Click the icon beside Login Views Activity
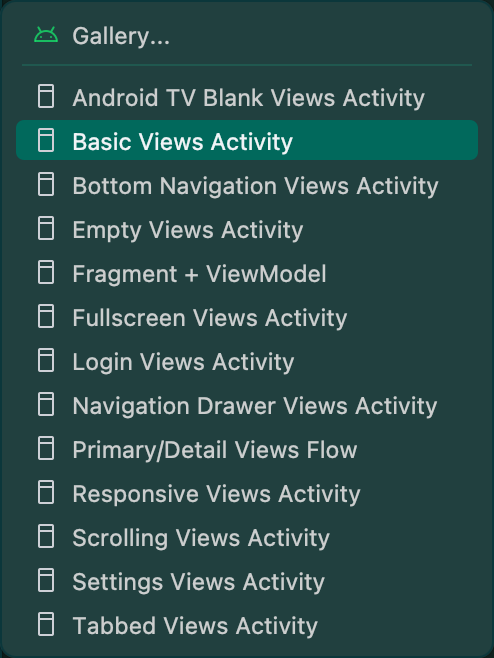This screenshot has height=658, width=494. [46, 360]
